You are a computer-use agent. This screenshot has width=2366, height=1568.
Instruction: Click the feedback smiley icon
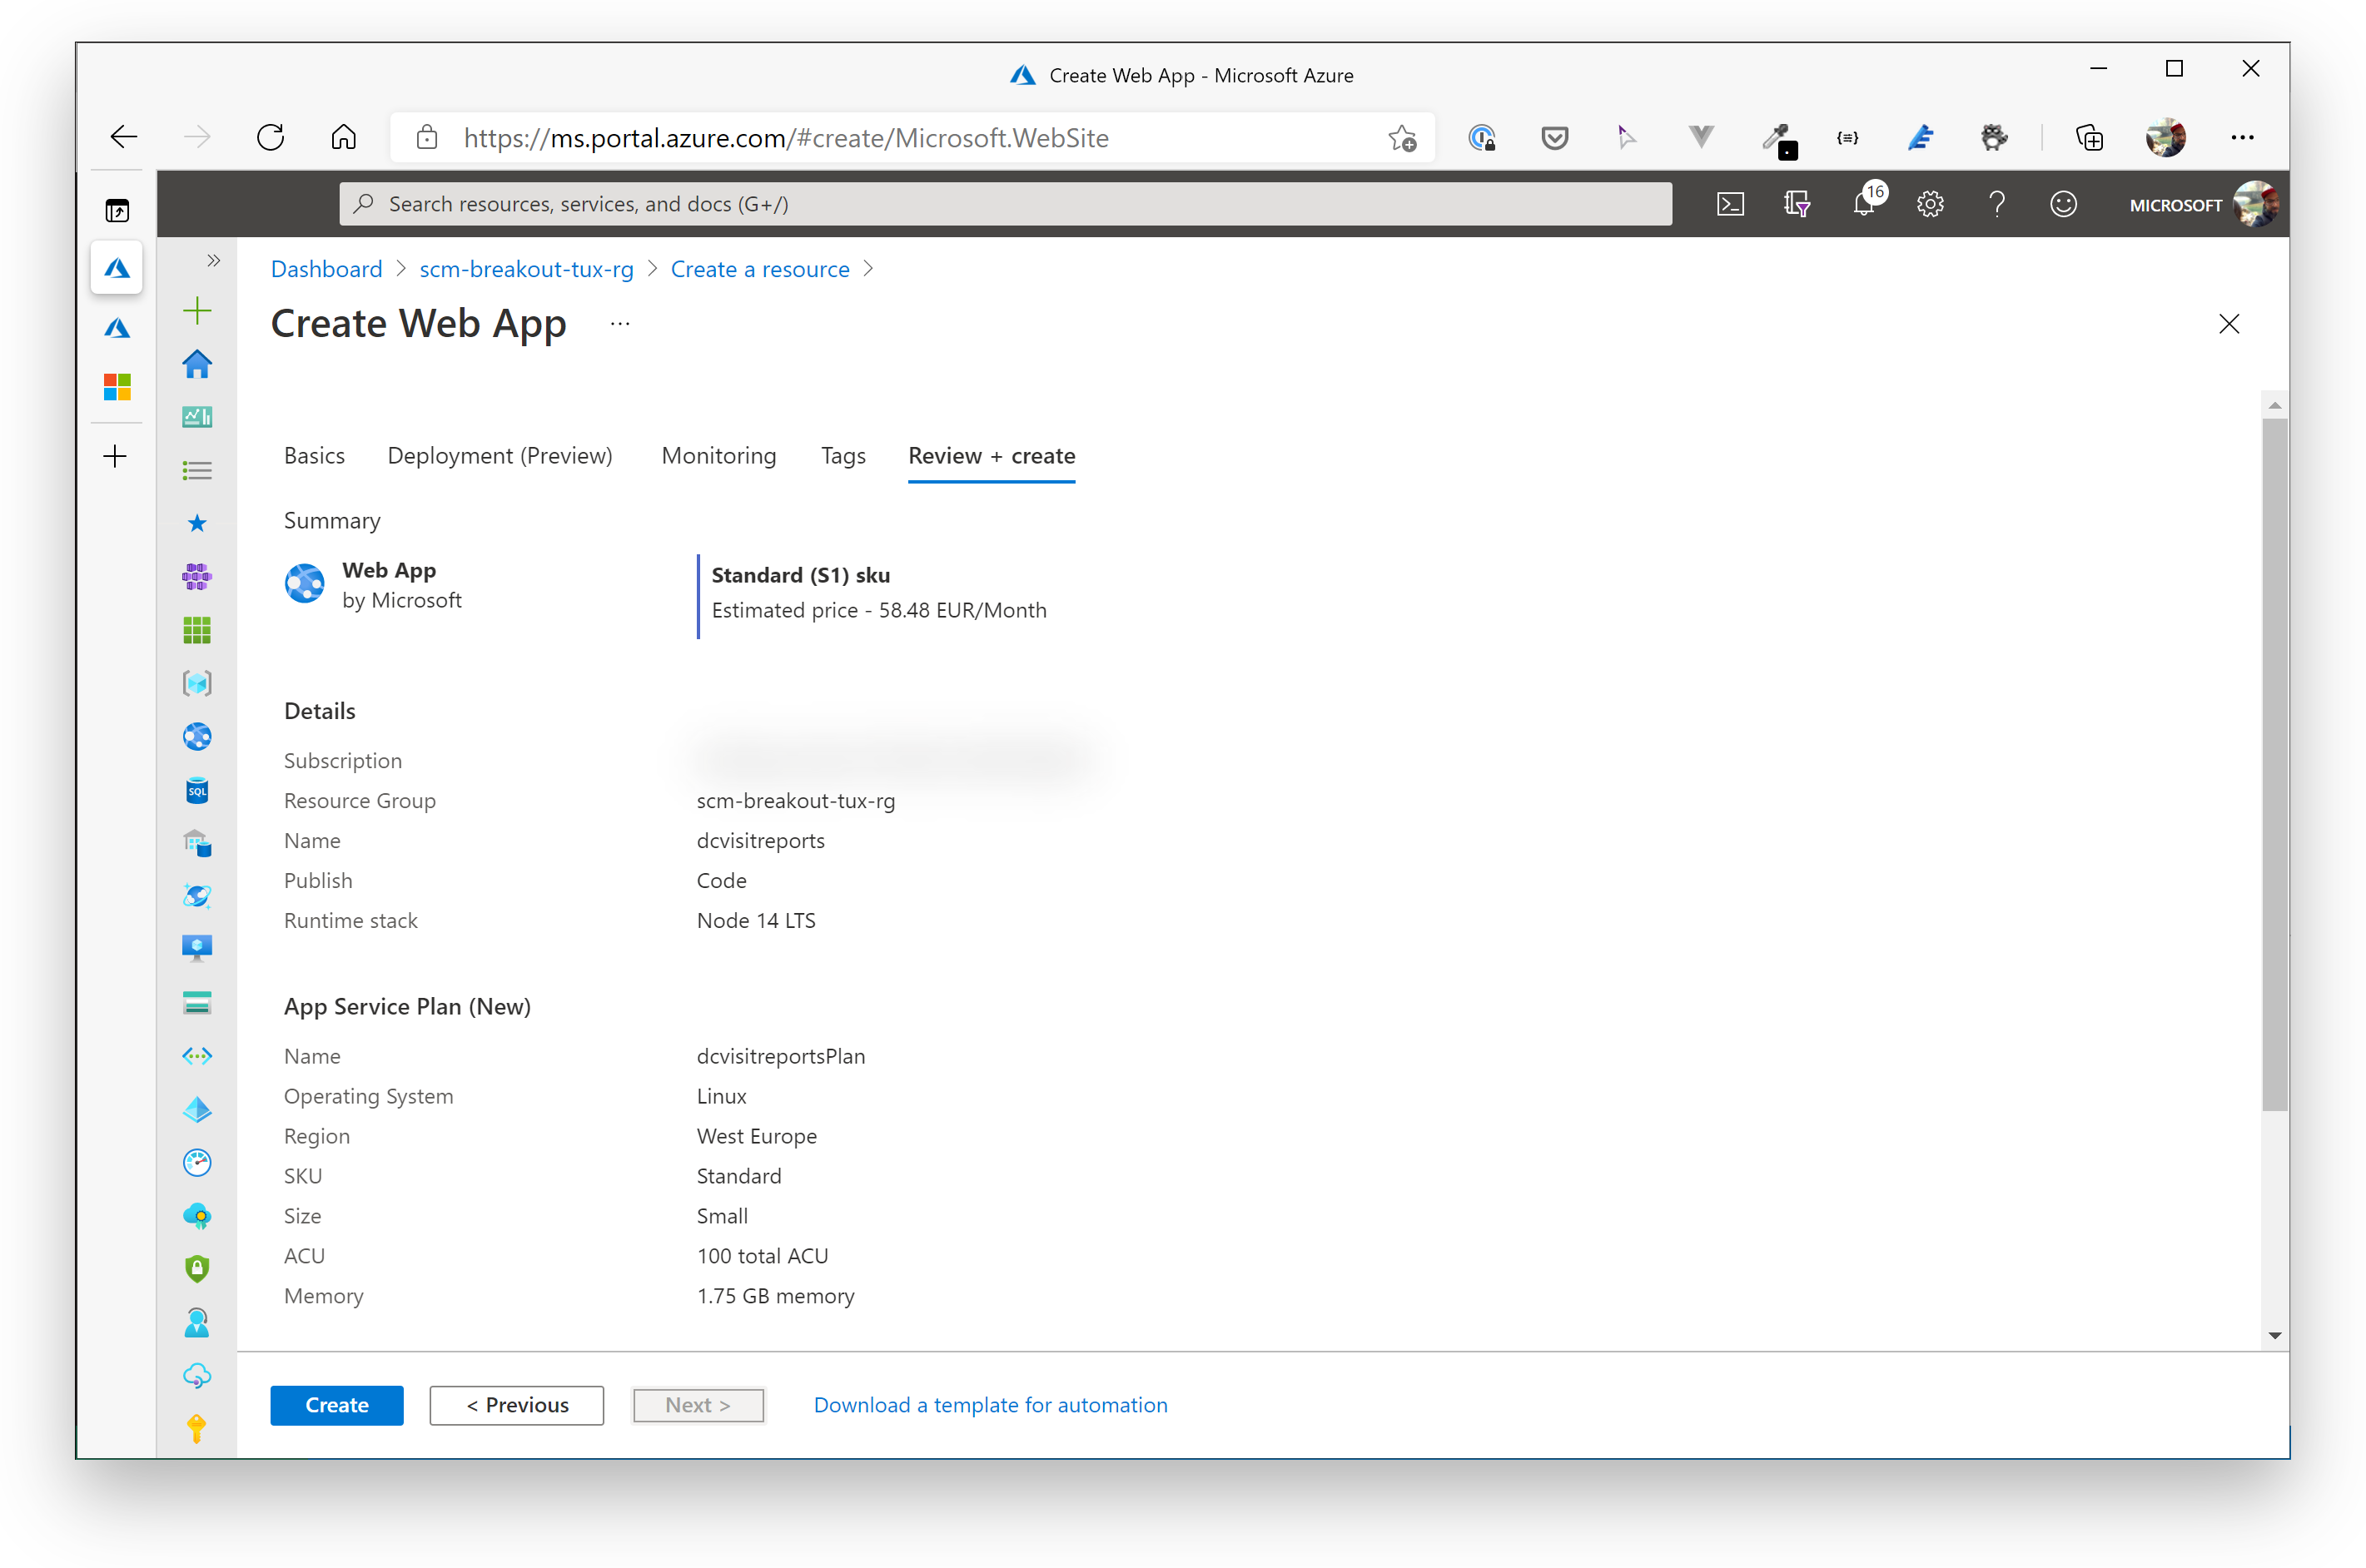[x=2064, y=204]
